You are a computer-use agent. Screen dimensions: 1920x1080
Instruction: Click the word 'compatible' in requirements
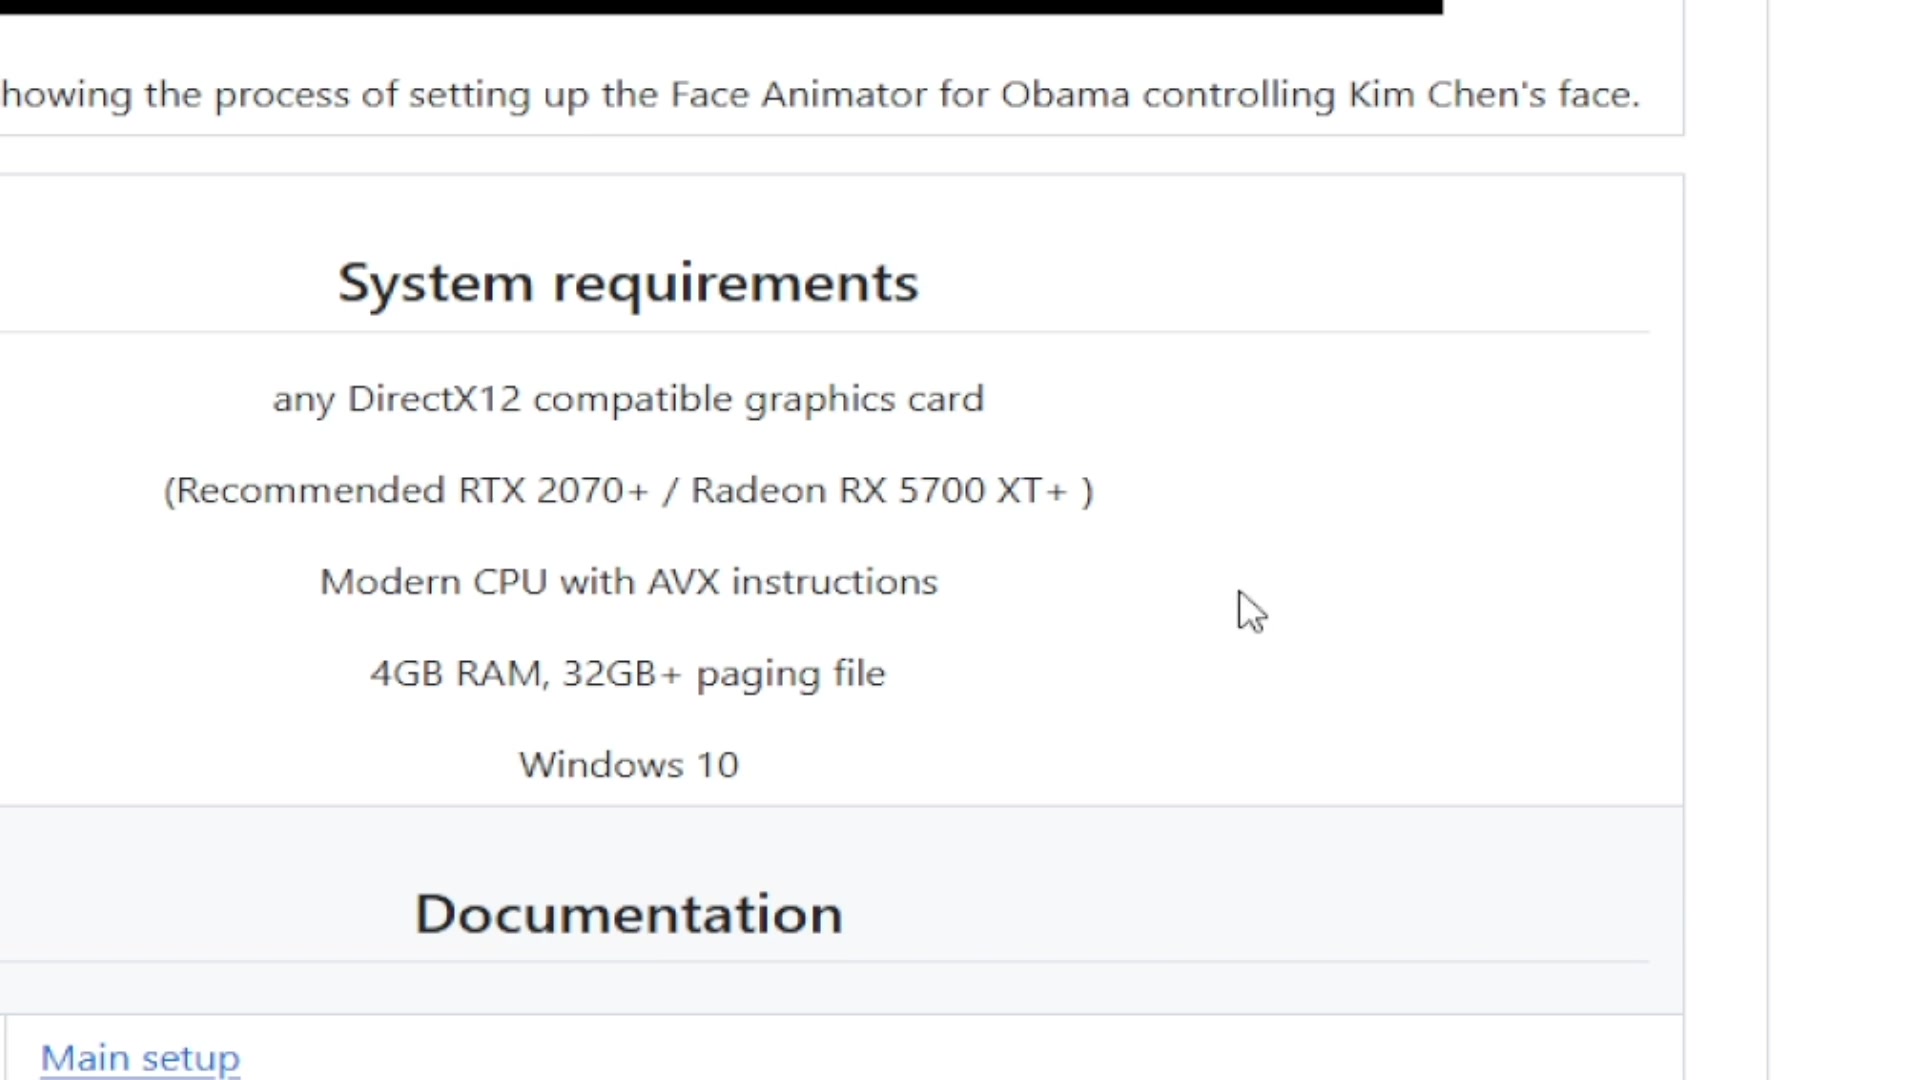coord(633,399)
